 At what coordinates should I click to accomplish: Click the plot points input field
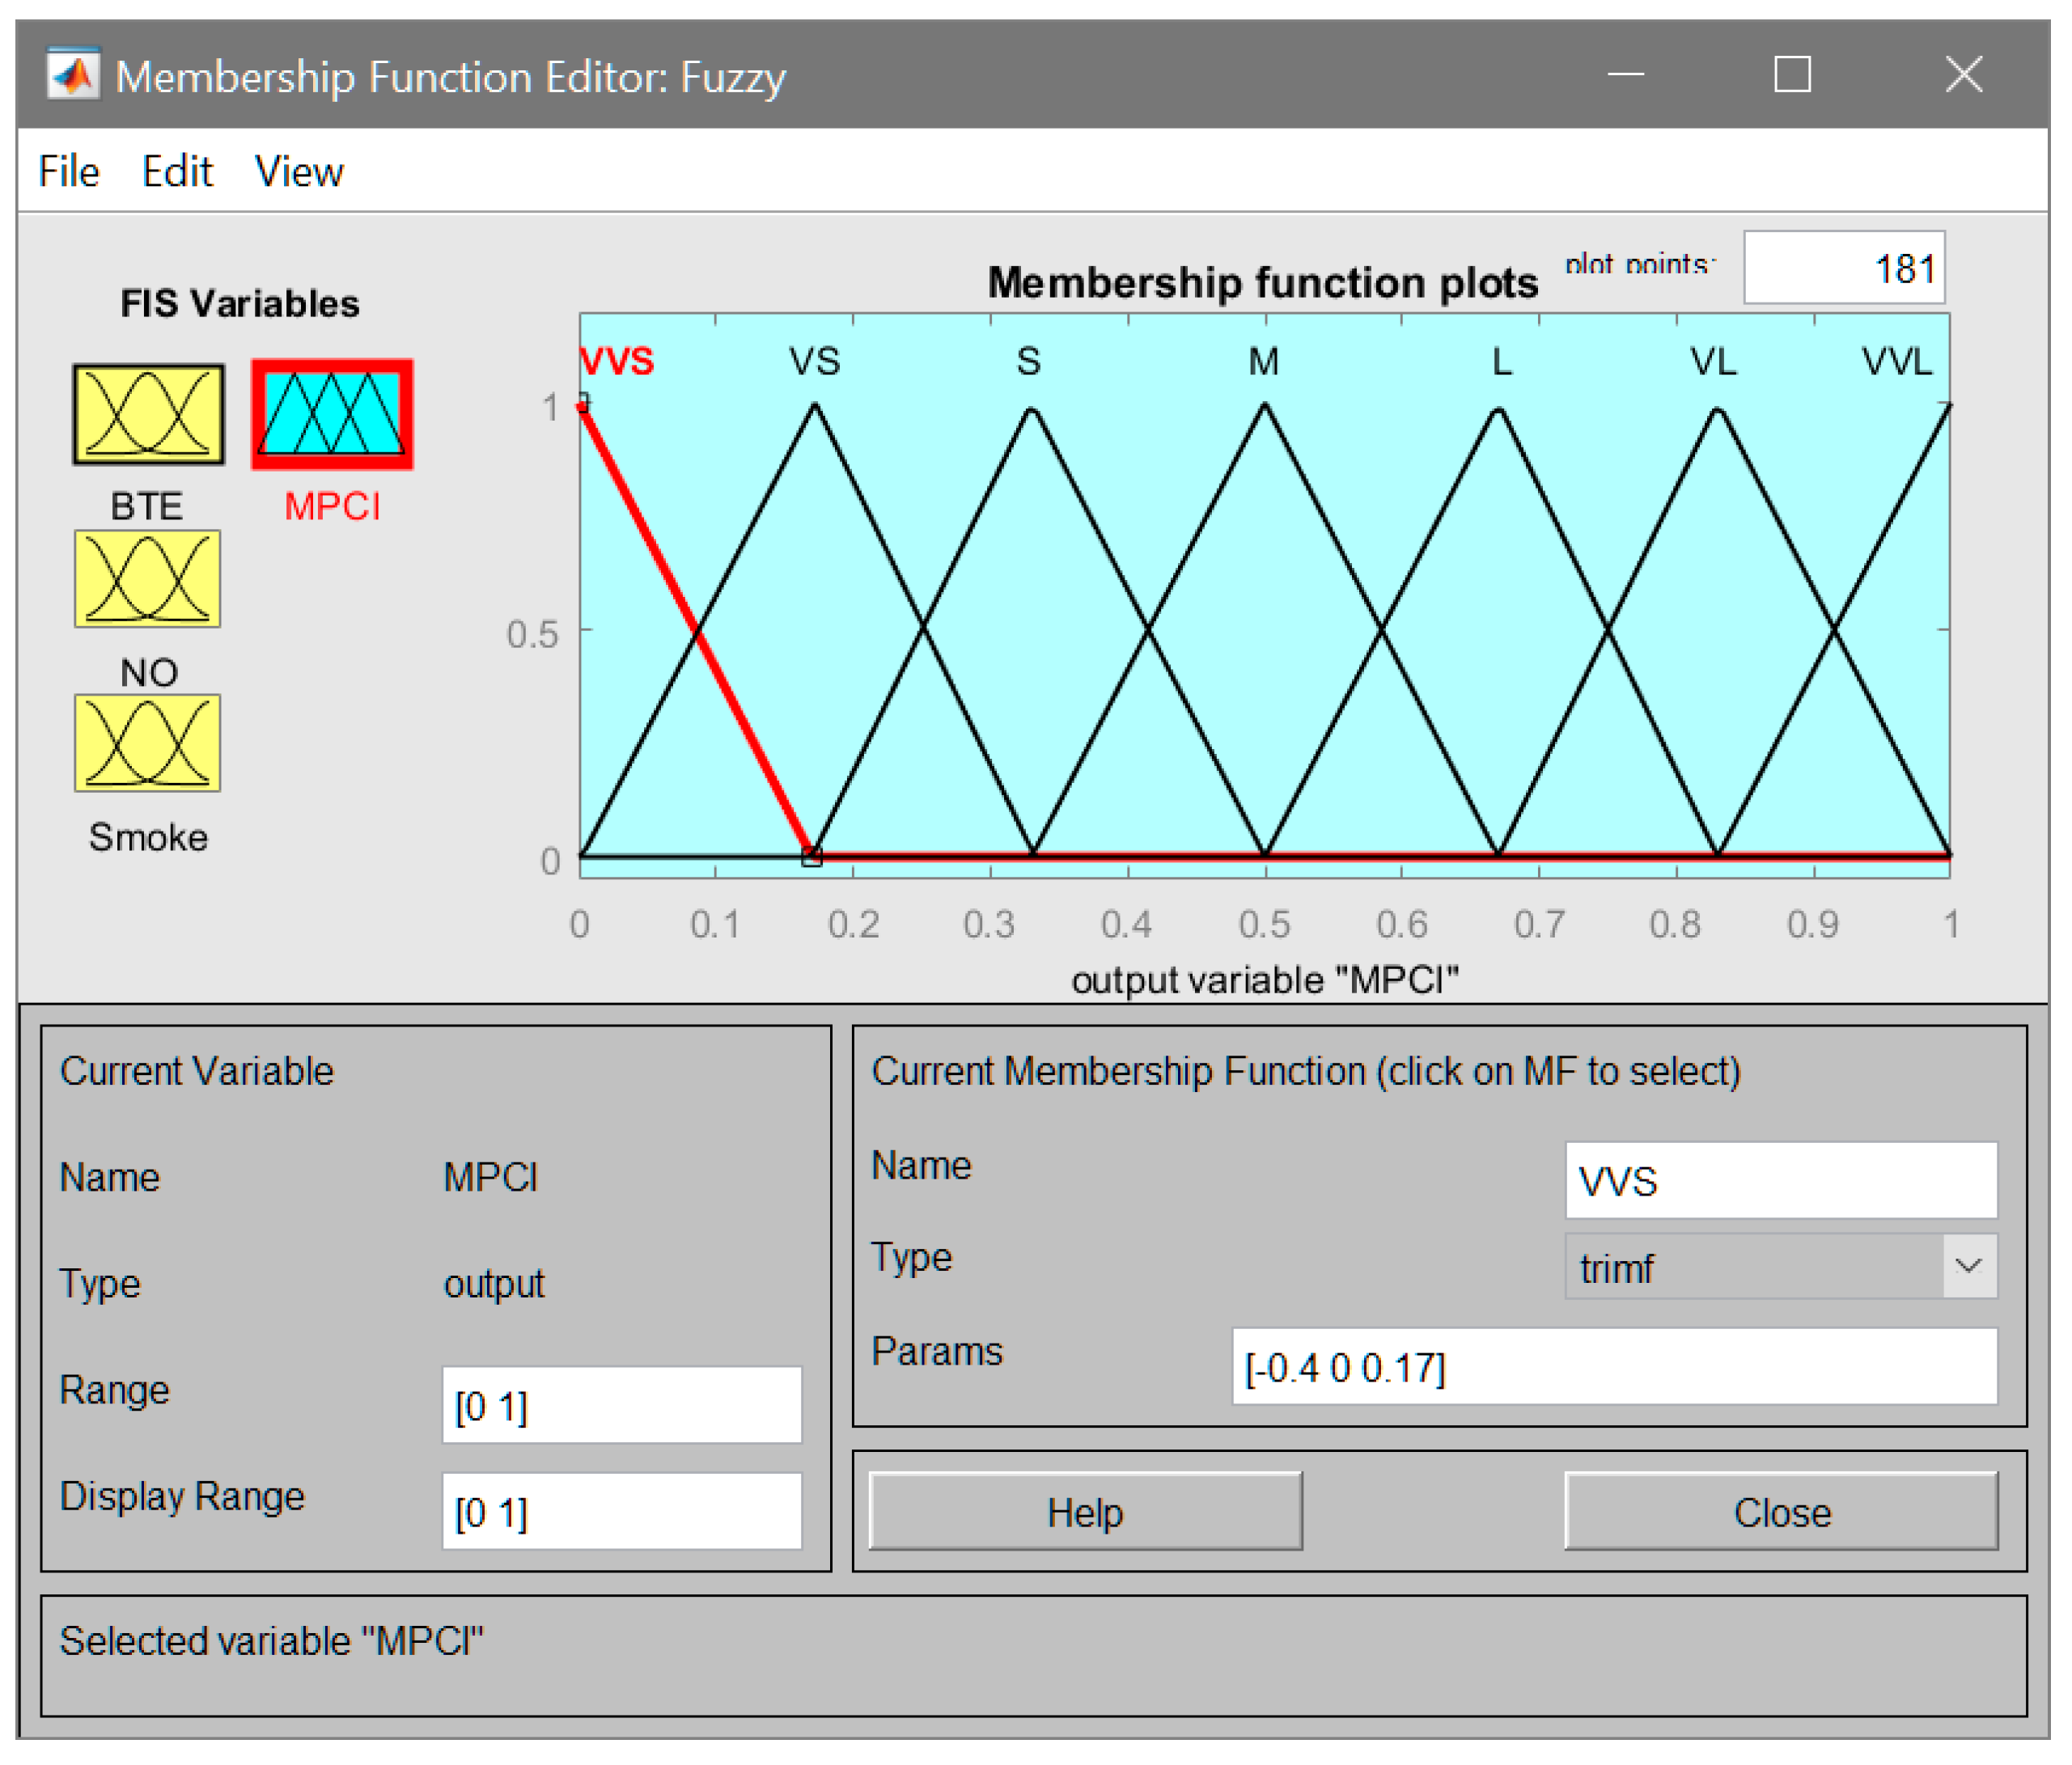pyautogui.click(x=1843, y=268)
